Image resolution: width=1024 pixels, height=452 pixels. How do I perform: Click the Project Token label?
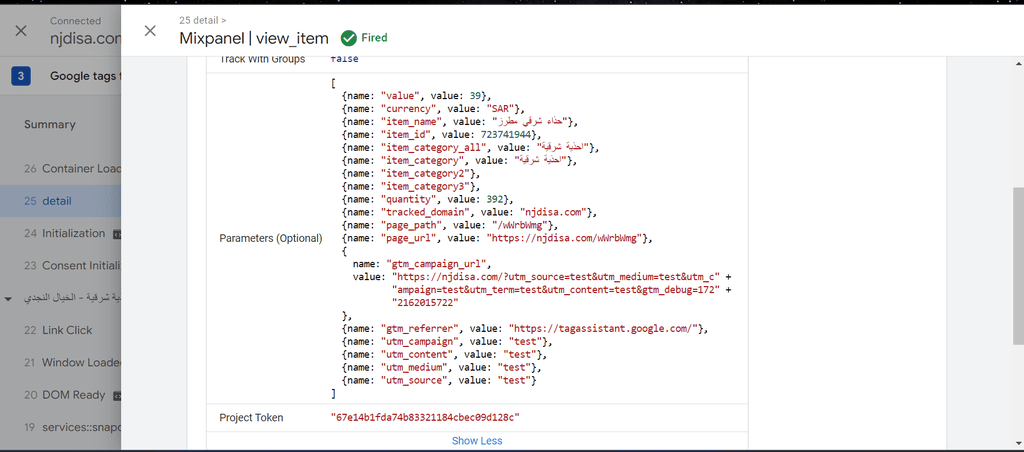tap(251, 417)
